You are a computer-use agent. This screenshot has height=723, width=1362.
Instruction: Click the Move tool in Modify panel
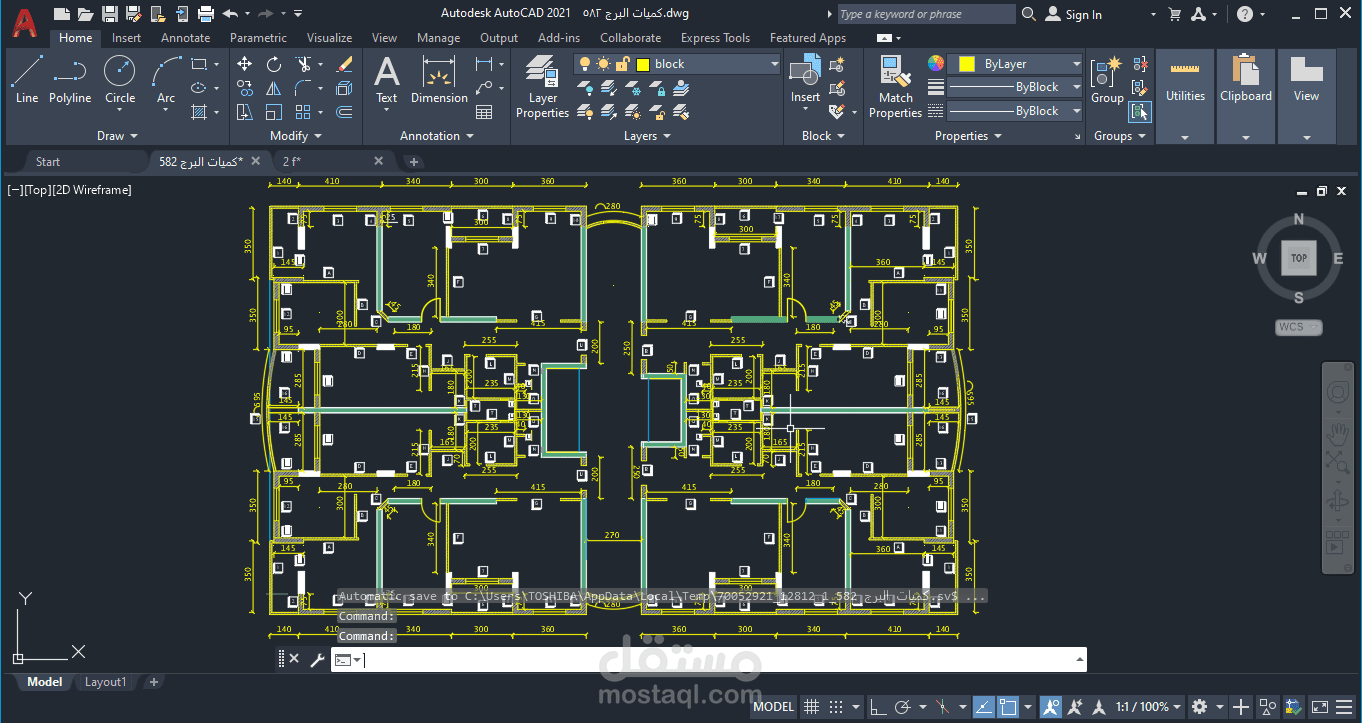244,64
